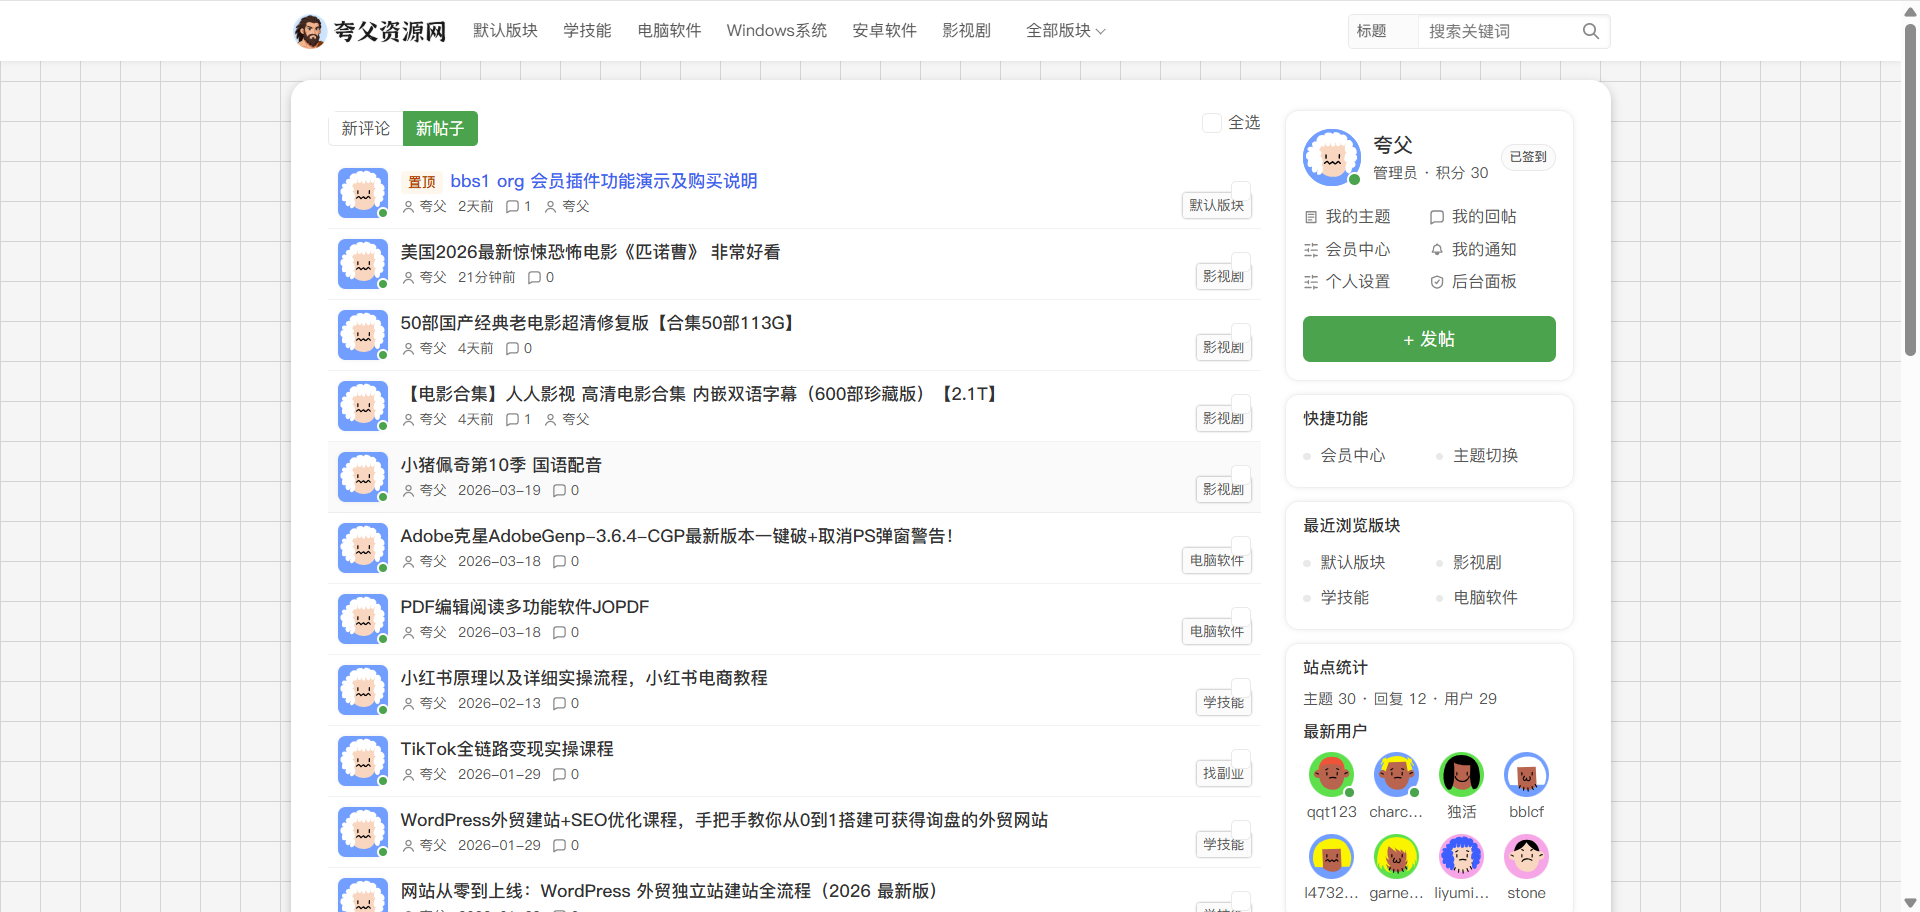Go to 安卓软件 nav section
This screenshot has height=912, width=1920.
(884, 31)
